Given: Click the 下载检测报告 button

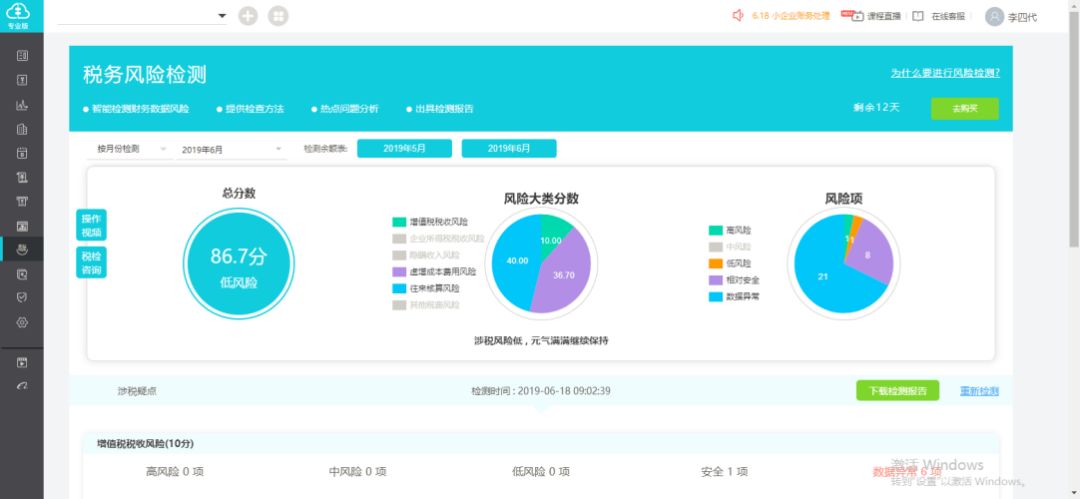Looking at the screenshot, I should coord(897,391).
